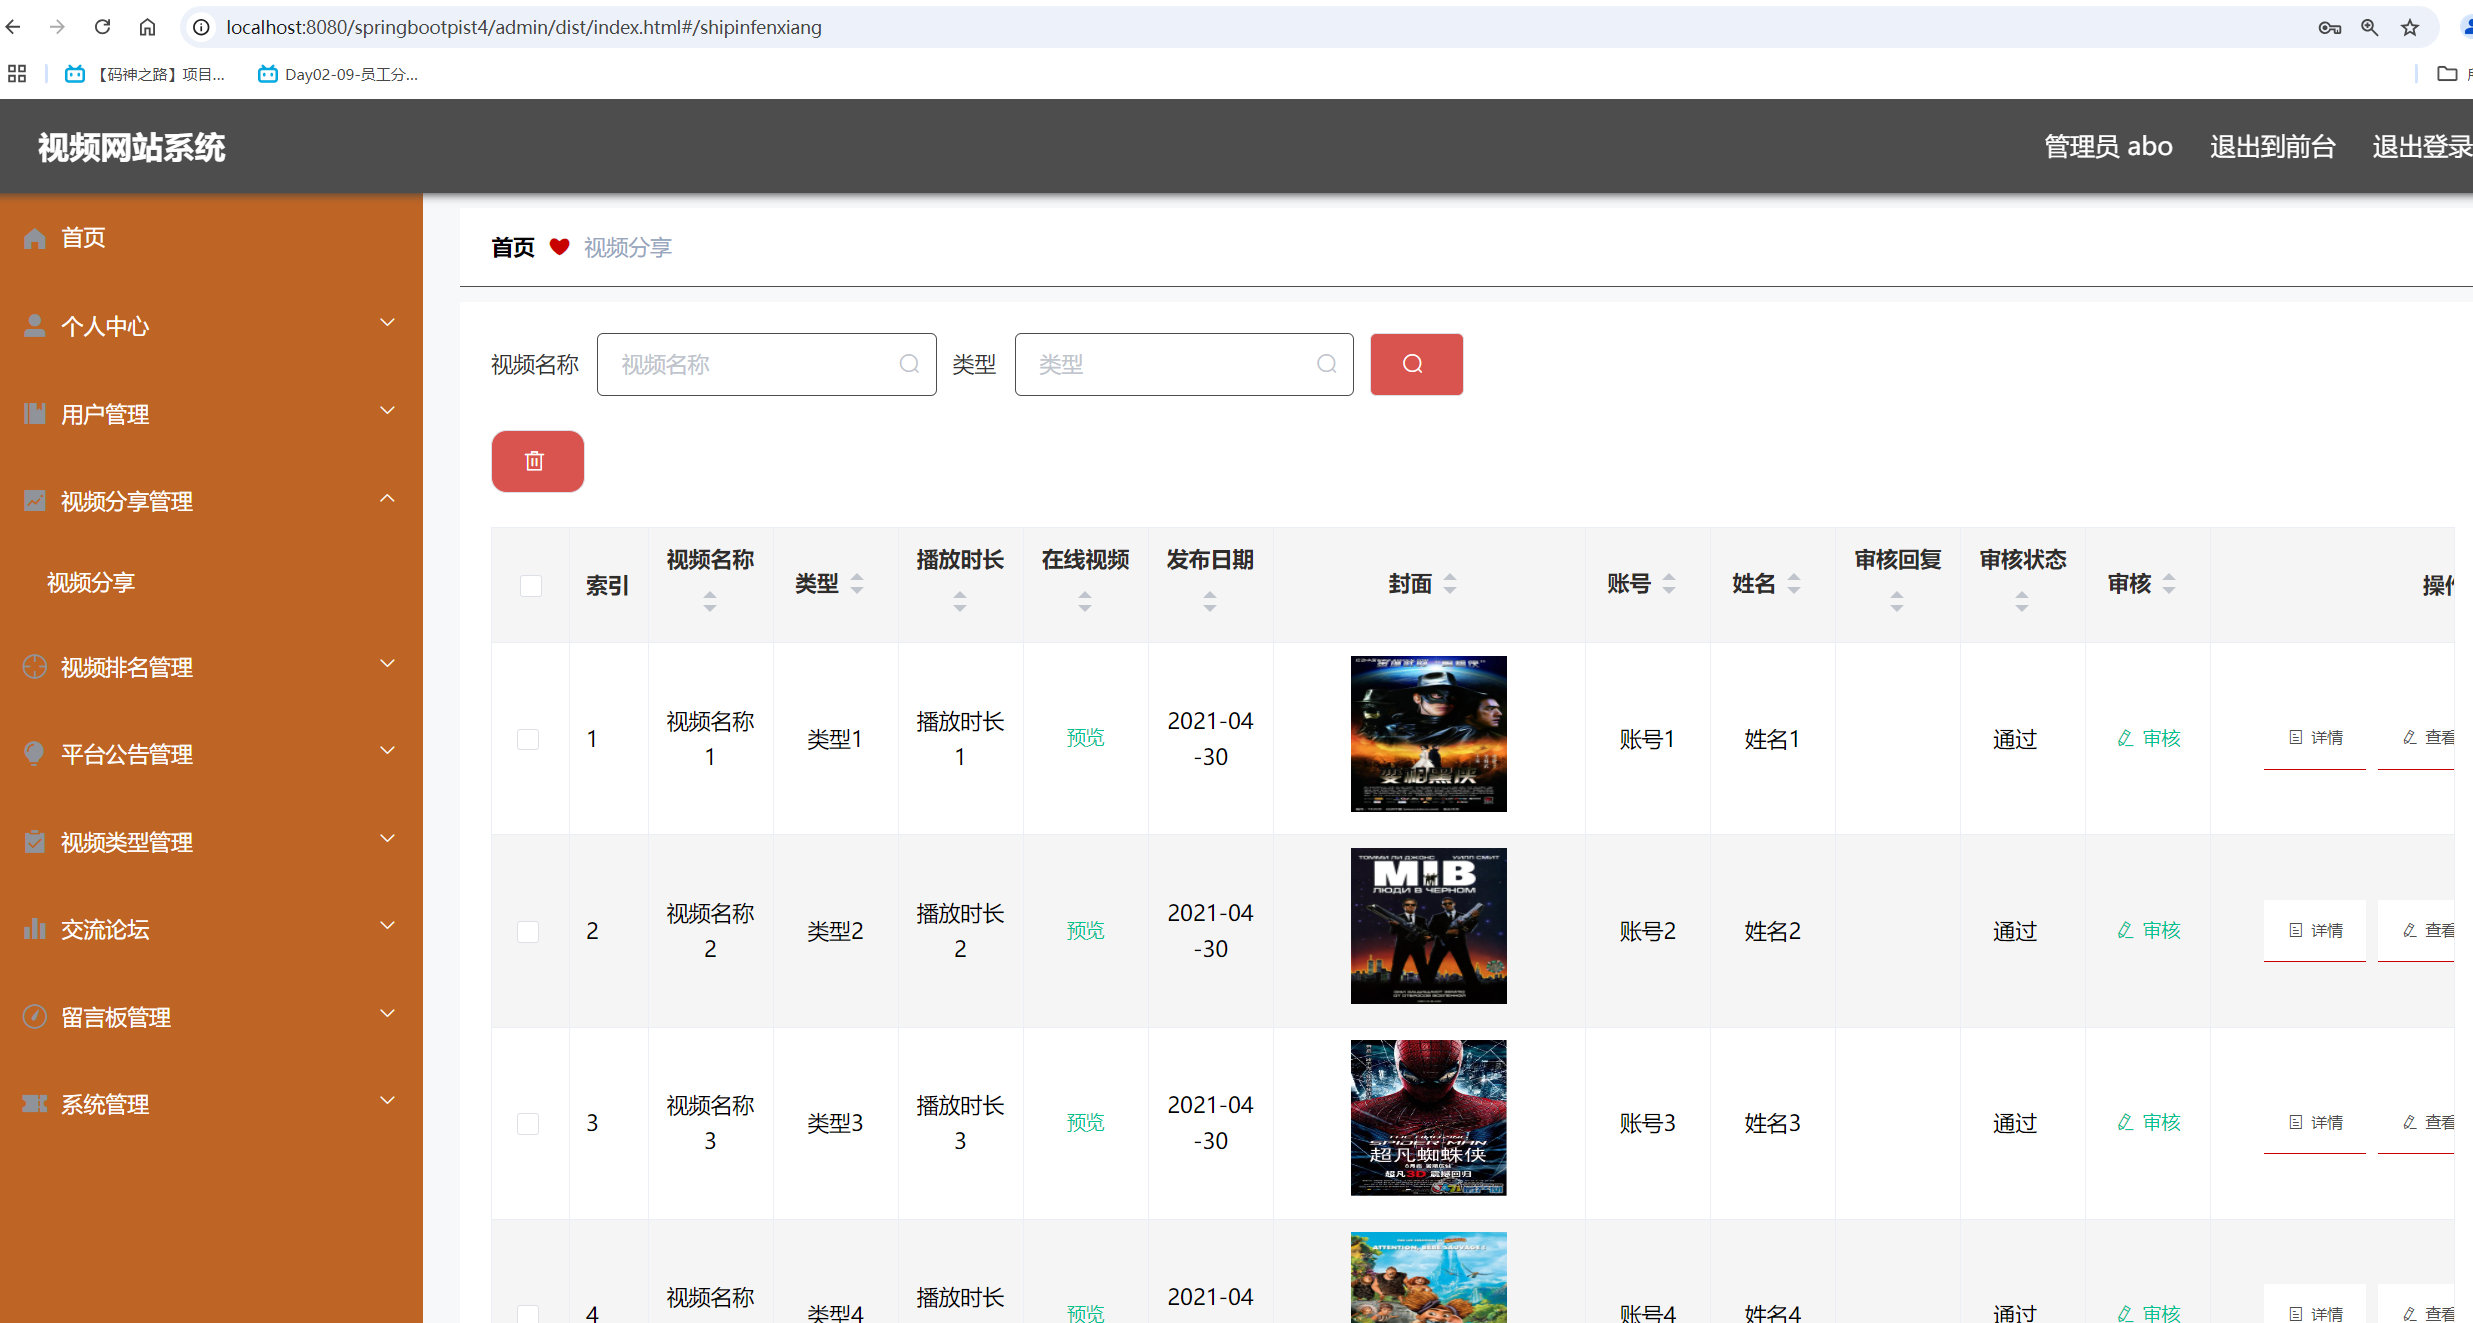Check the checkbox for row 1
The height and width of the screenshot is (1323, 2473).
coord(529,739)
